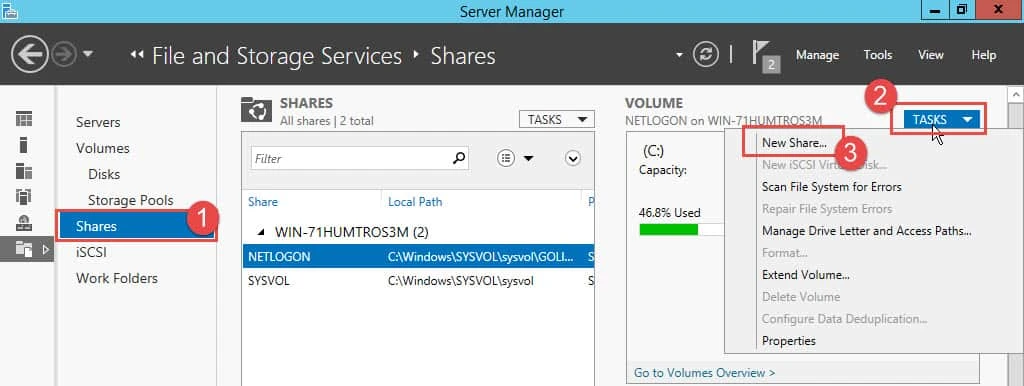
Task: Click the SHARES tile icon
Action: [256, 110]
